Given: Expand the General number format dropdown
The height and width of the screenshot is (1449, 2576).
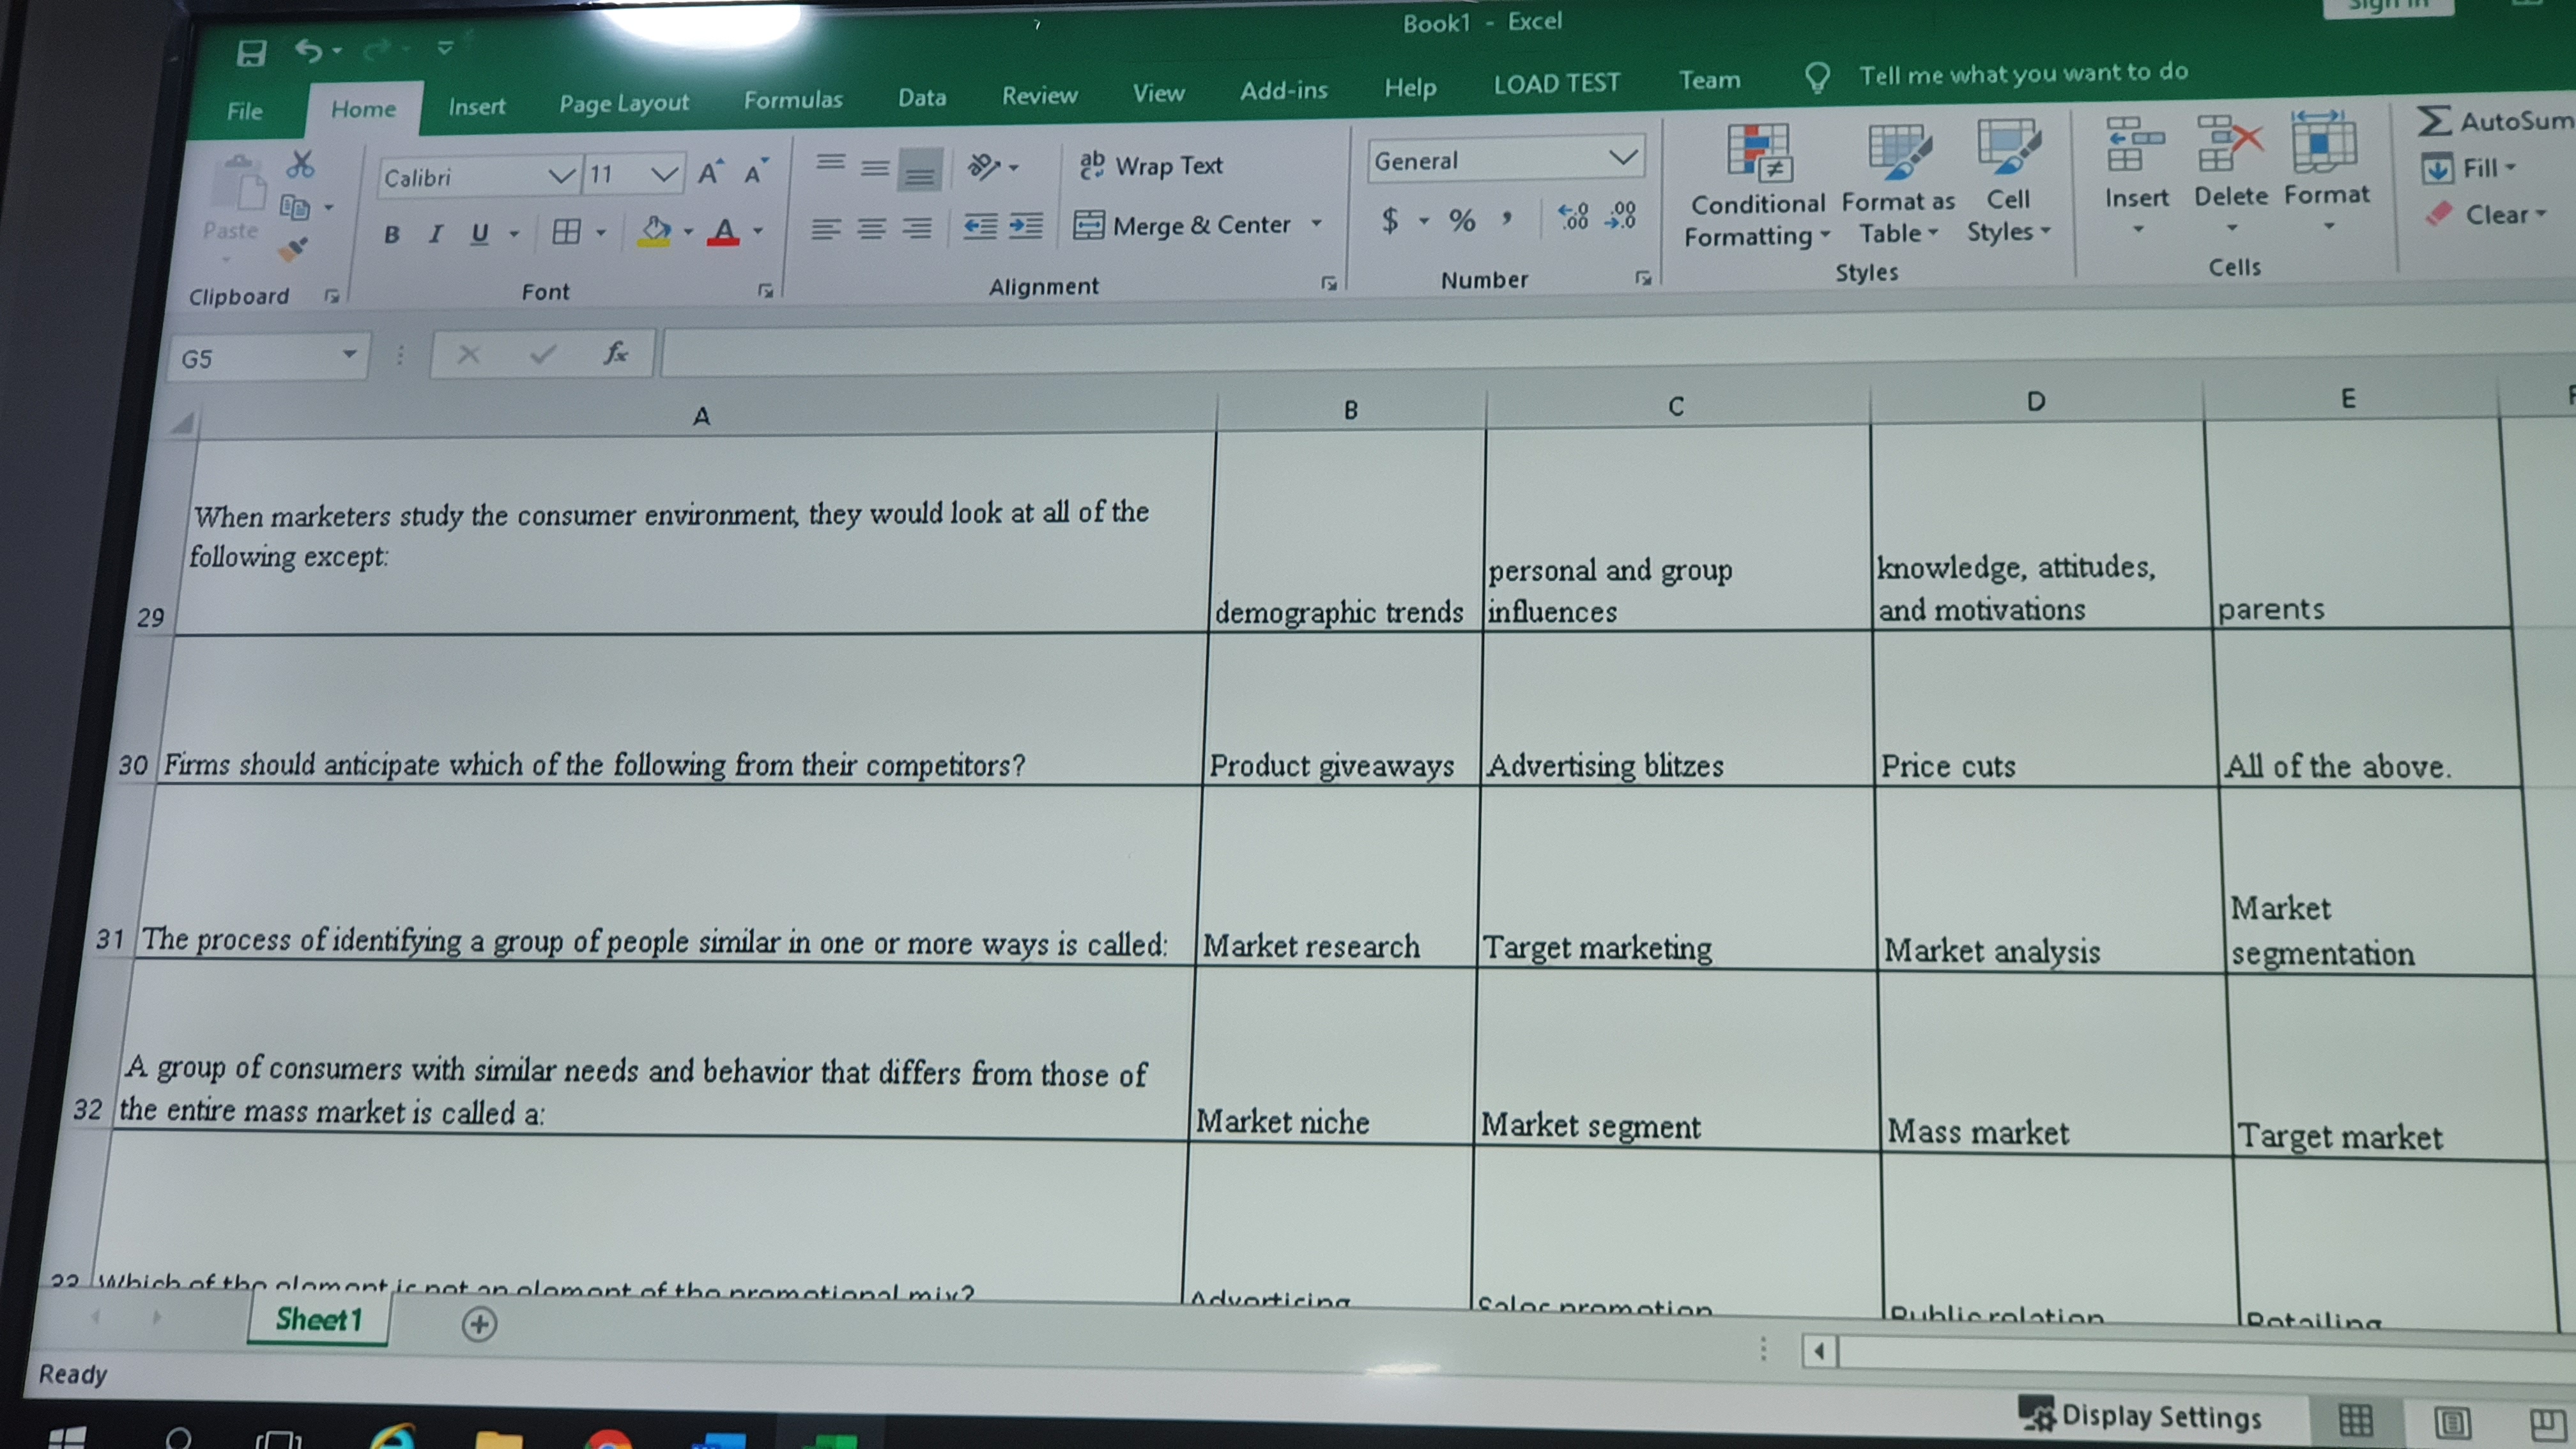Looking at the screenshot, I should 1622,157.
